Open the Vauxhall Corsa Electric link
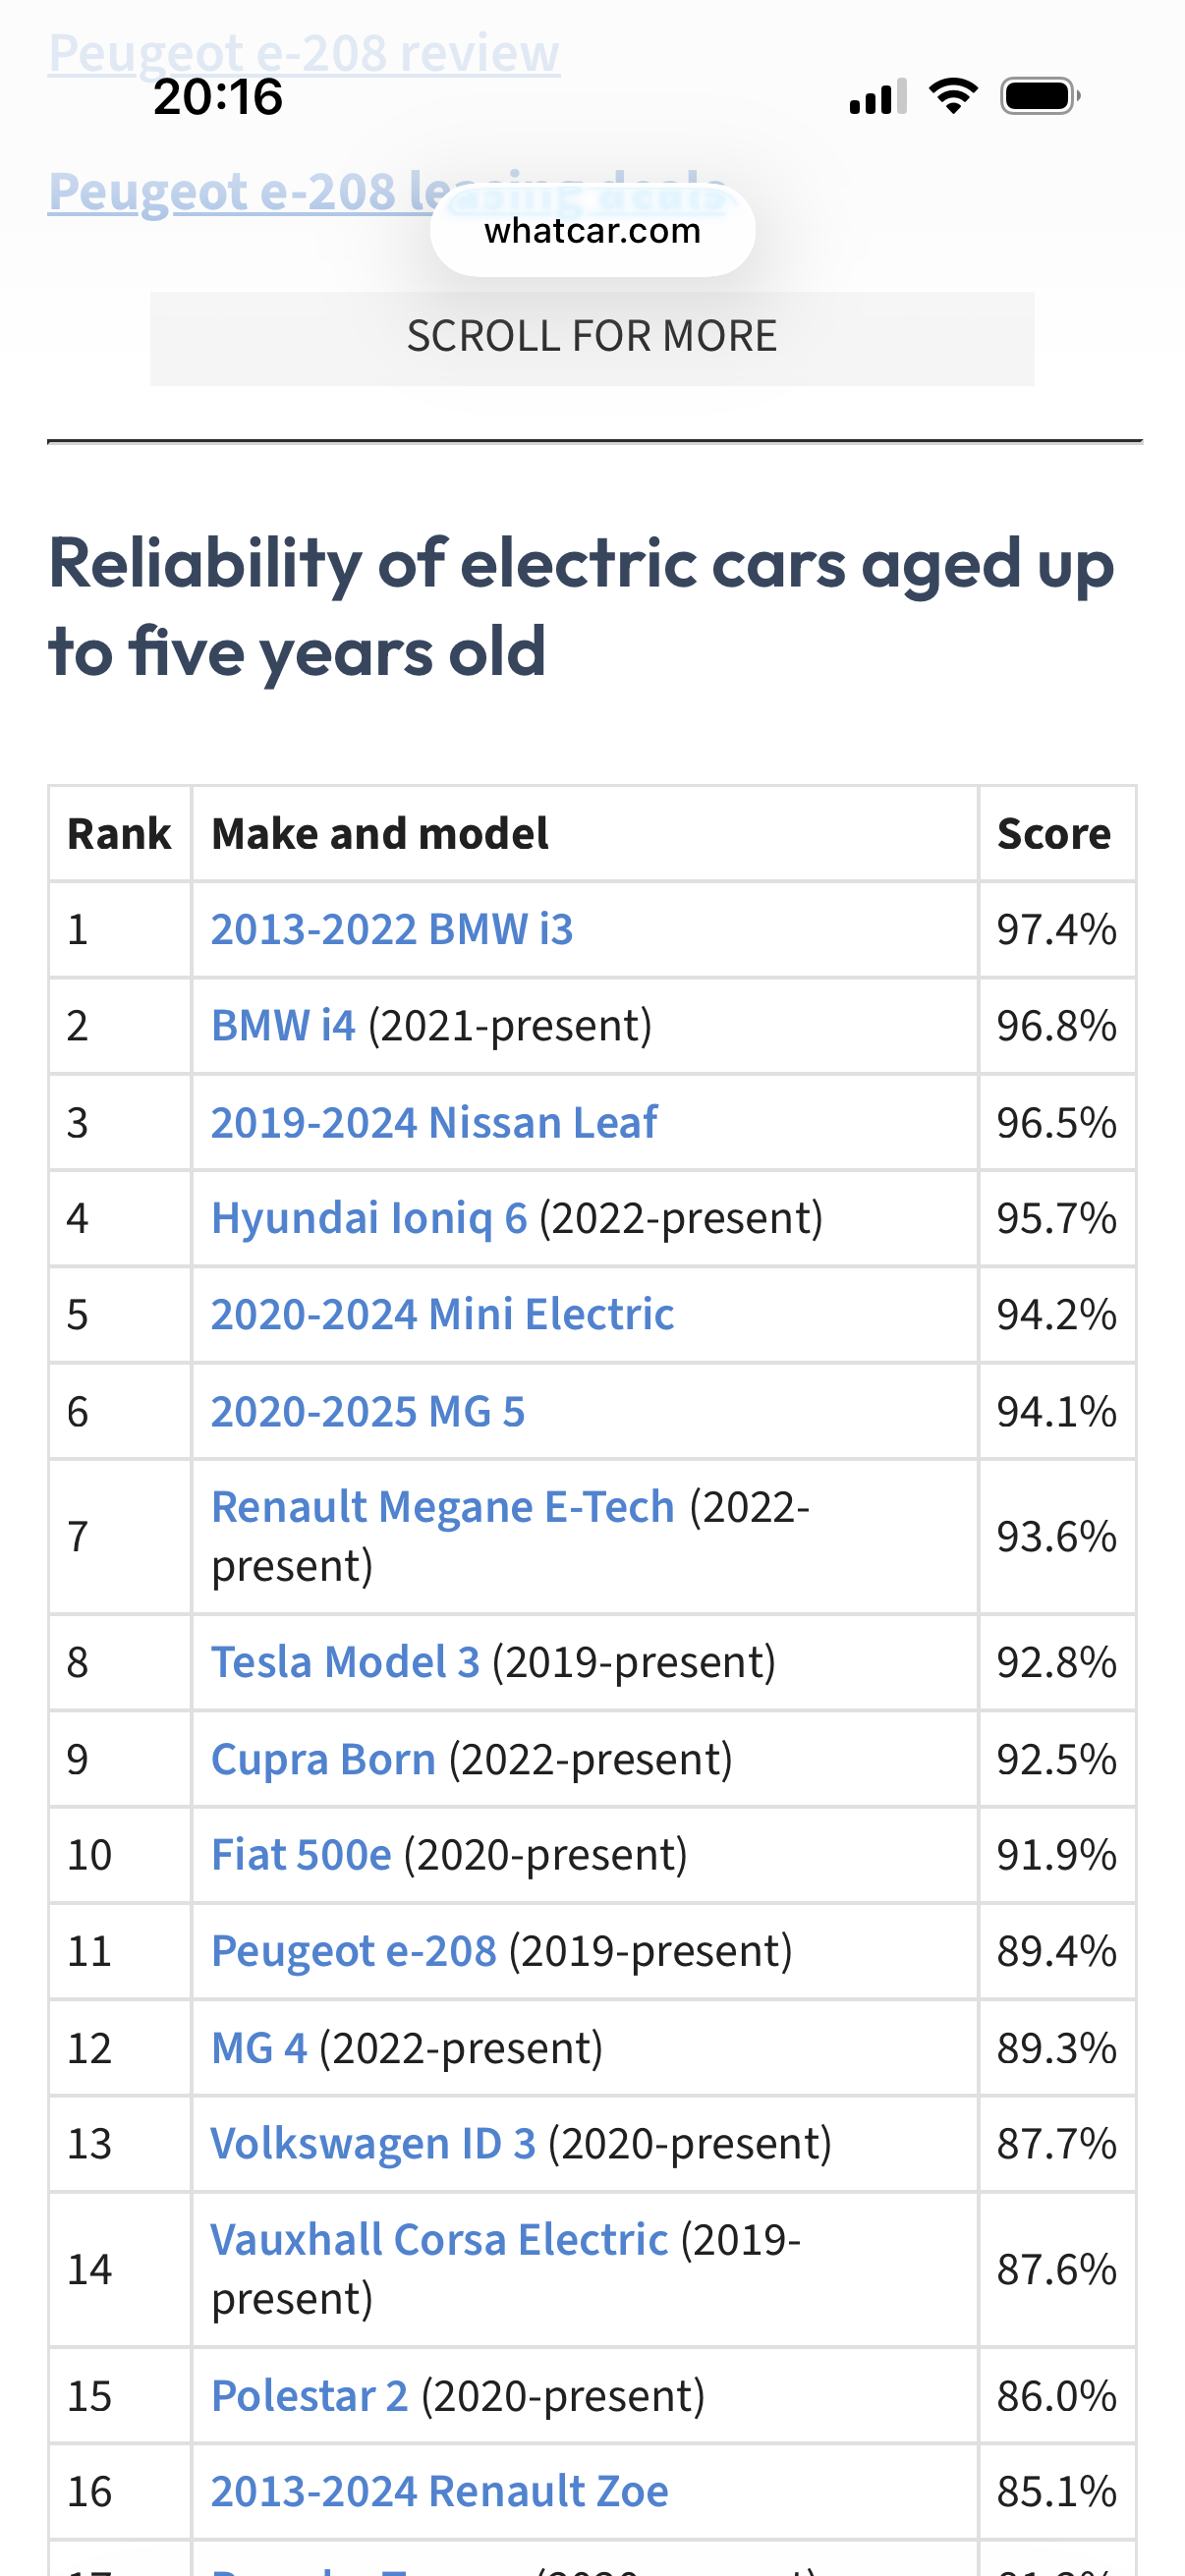Viewport: 1185px width, 2576px height. point(439,2240)
